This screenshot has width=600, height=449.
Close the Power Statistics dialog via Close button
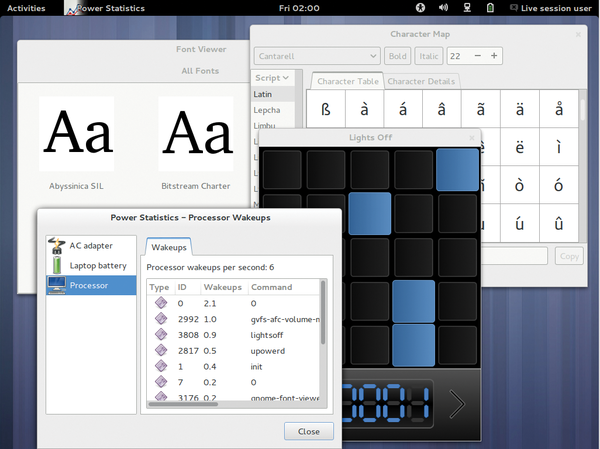[x=309, y=431]
